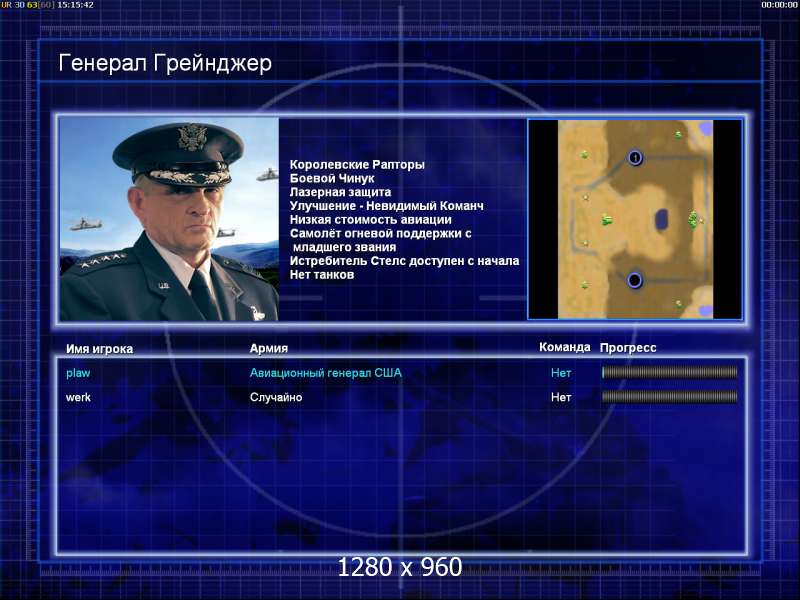Click the 'Армия' column header
The image size is (800, 600).
point(269,348)
